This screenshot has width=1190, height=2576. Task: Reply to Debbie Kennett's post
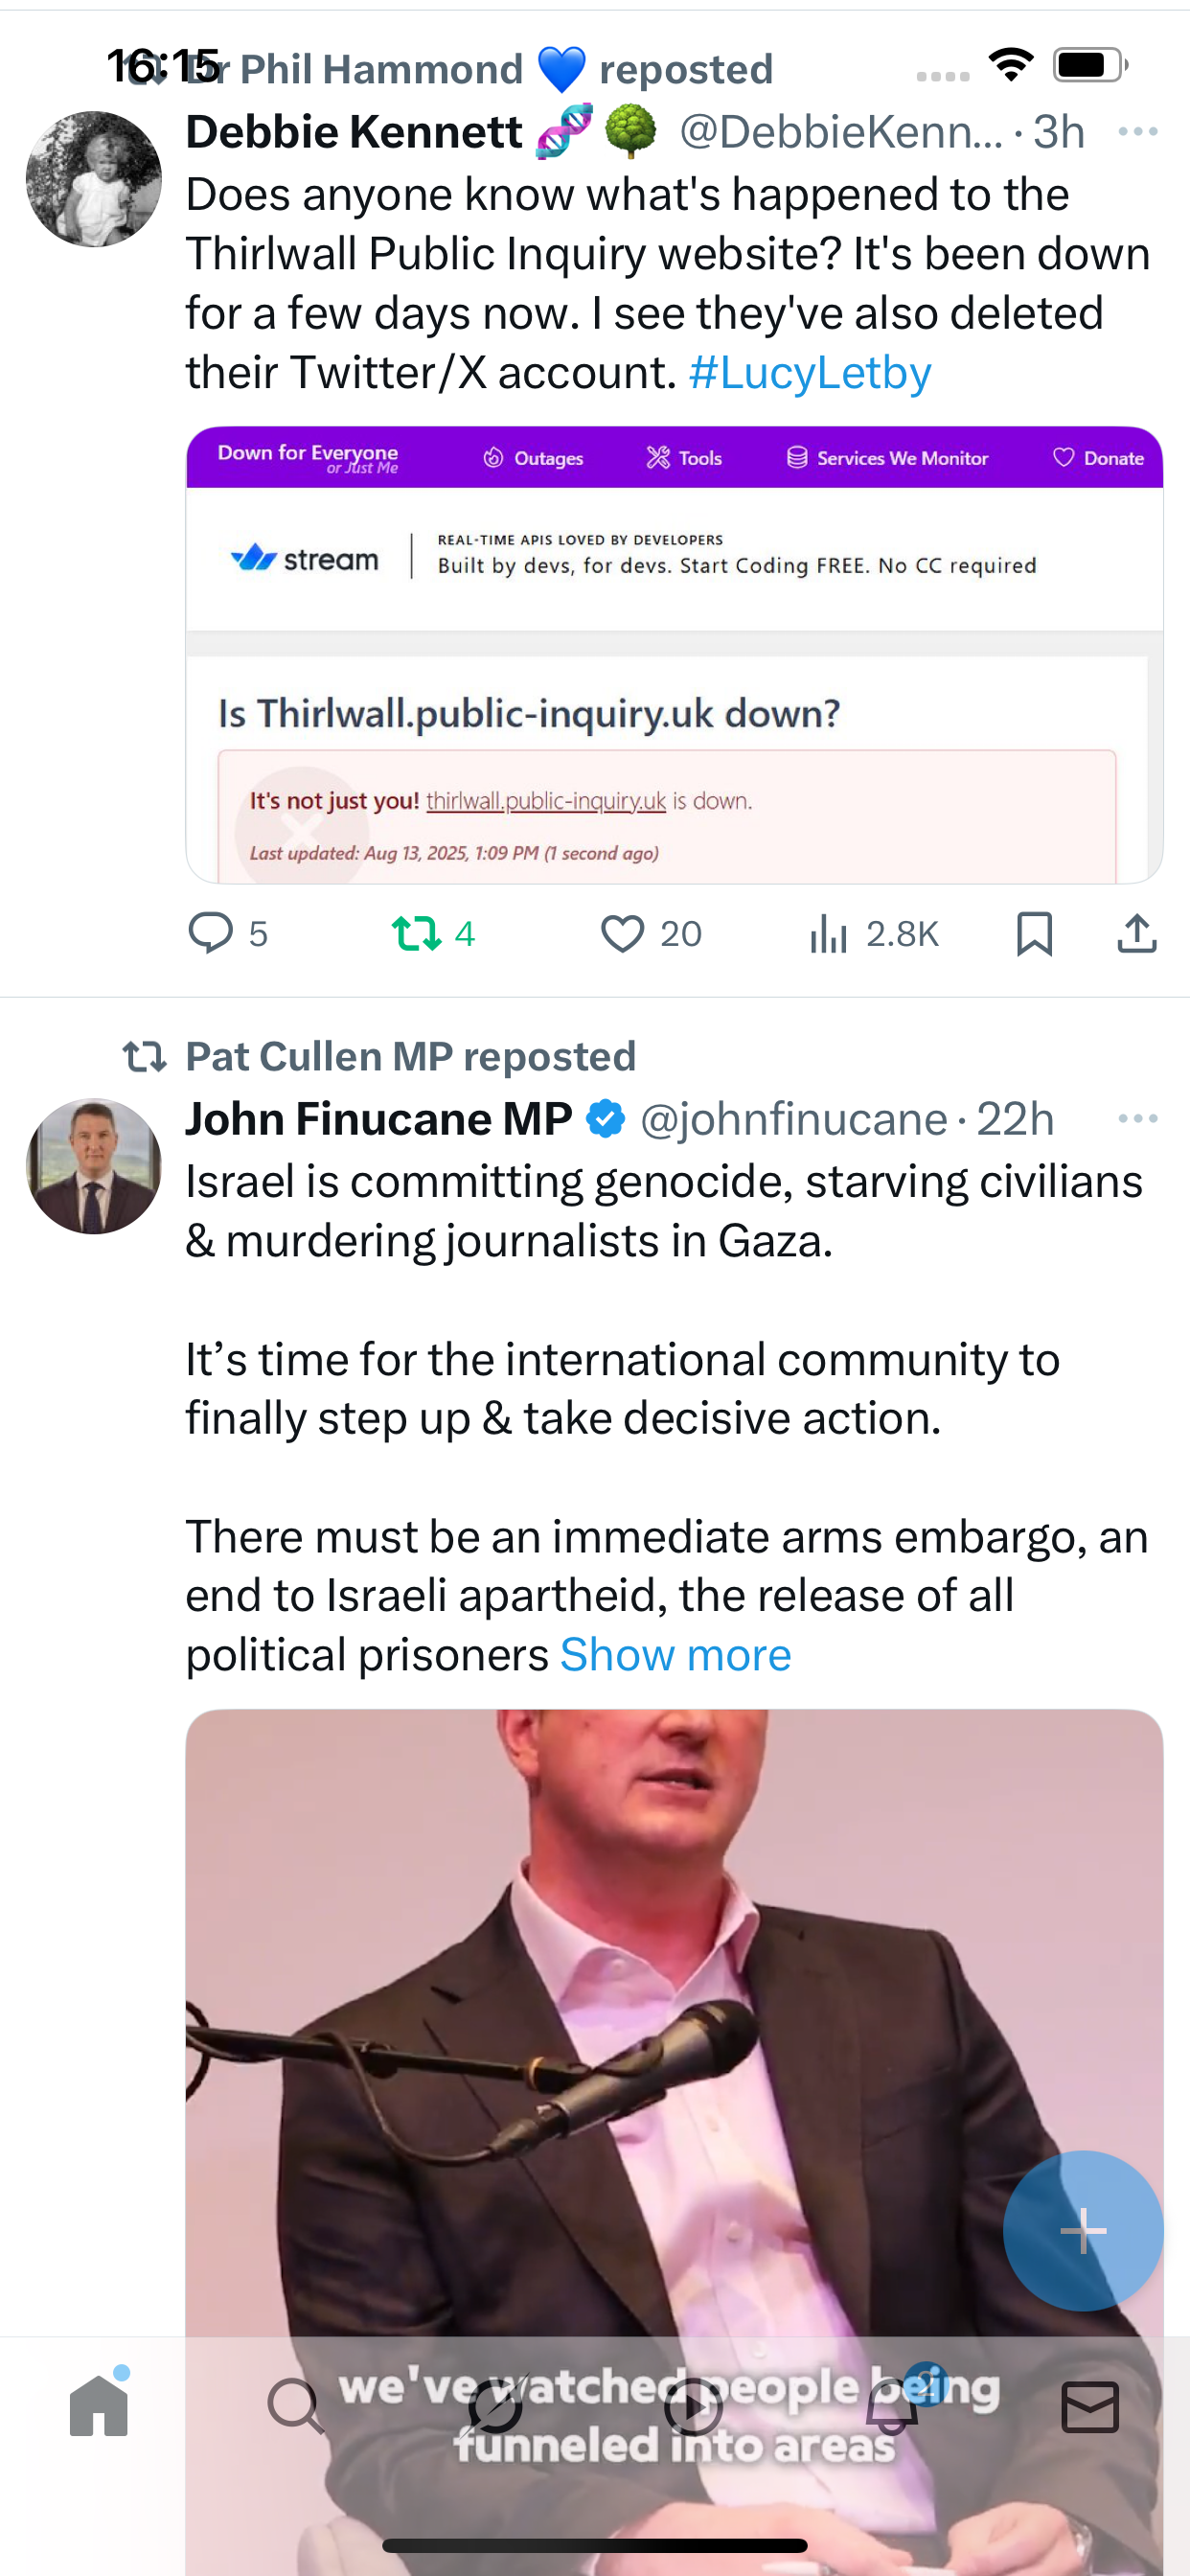point(211,933)
